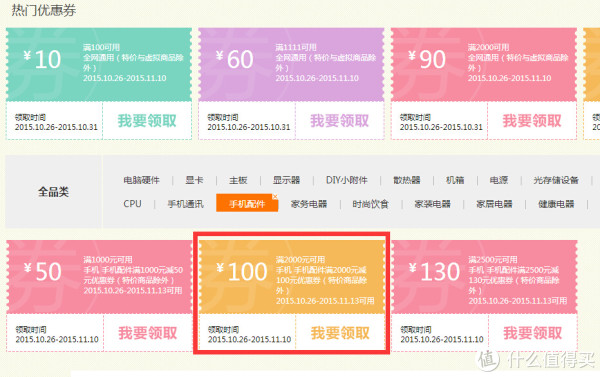Viewport: 600px width, 377px height.
Task: Claim the highlighted ¥100 coupon
Action: pyautogui.click(x=340, y=333)
